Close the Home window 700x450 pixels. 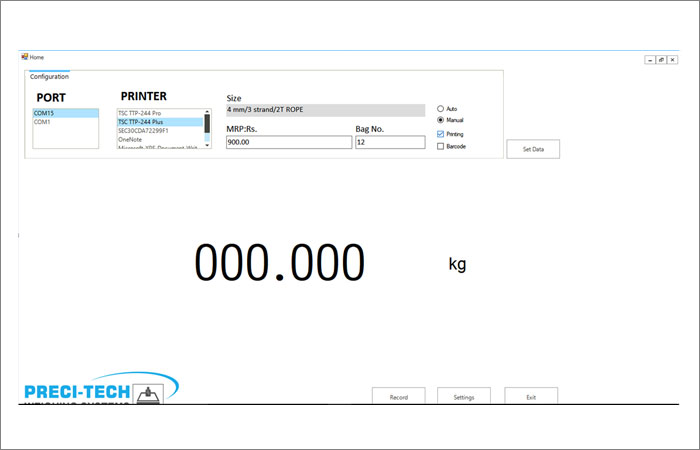pos(672,60)
